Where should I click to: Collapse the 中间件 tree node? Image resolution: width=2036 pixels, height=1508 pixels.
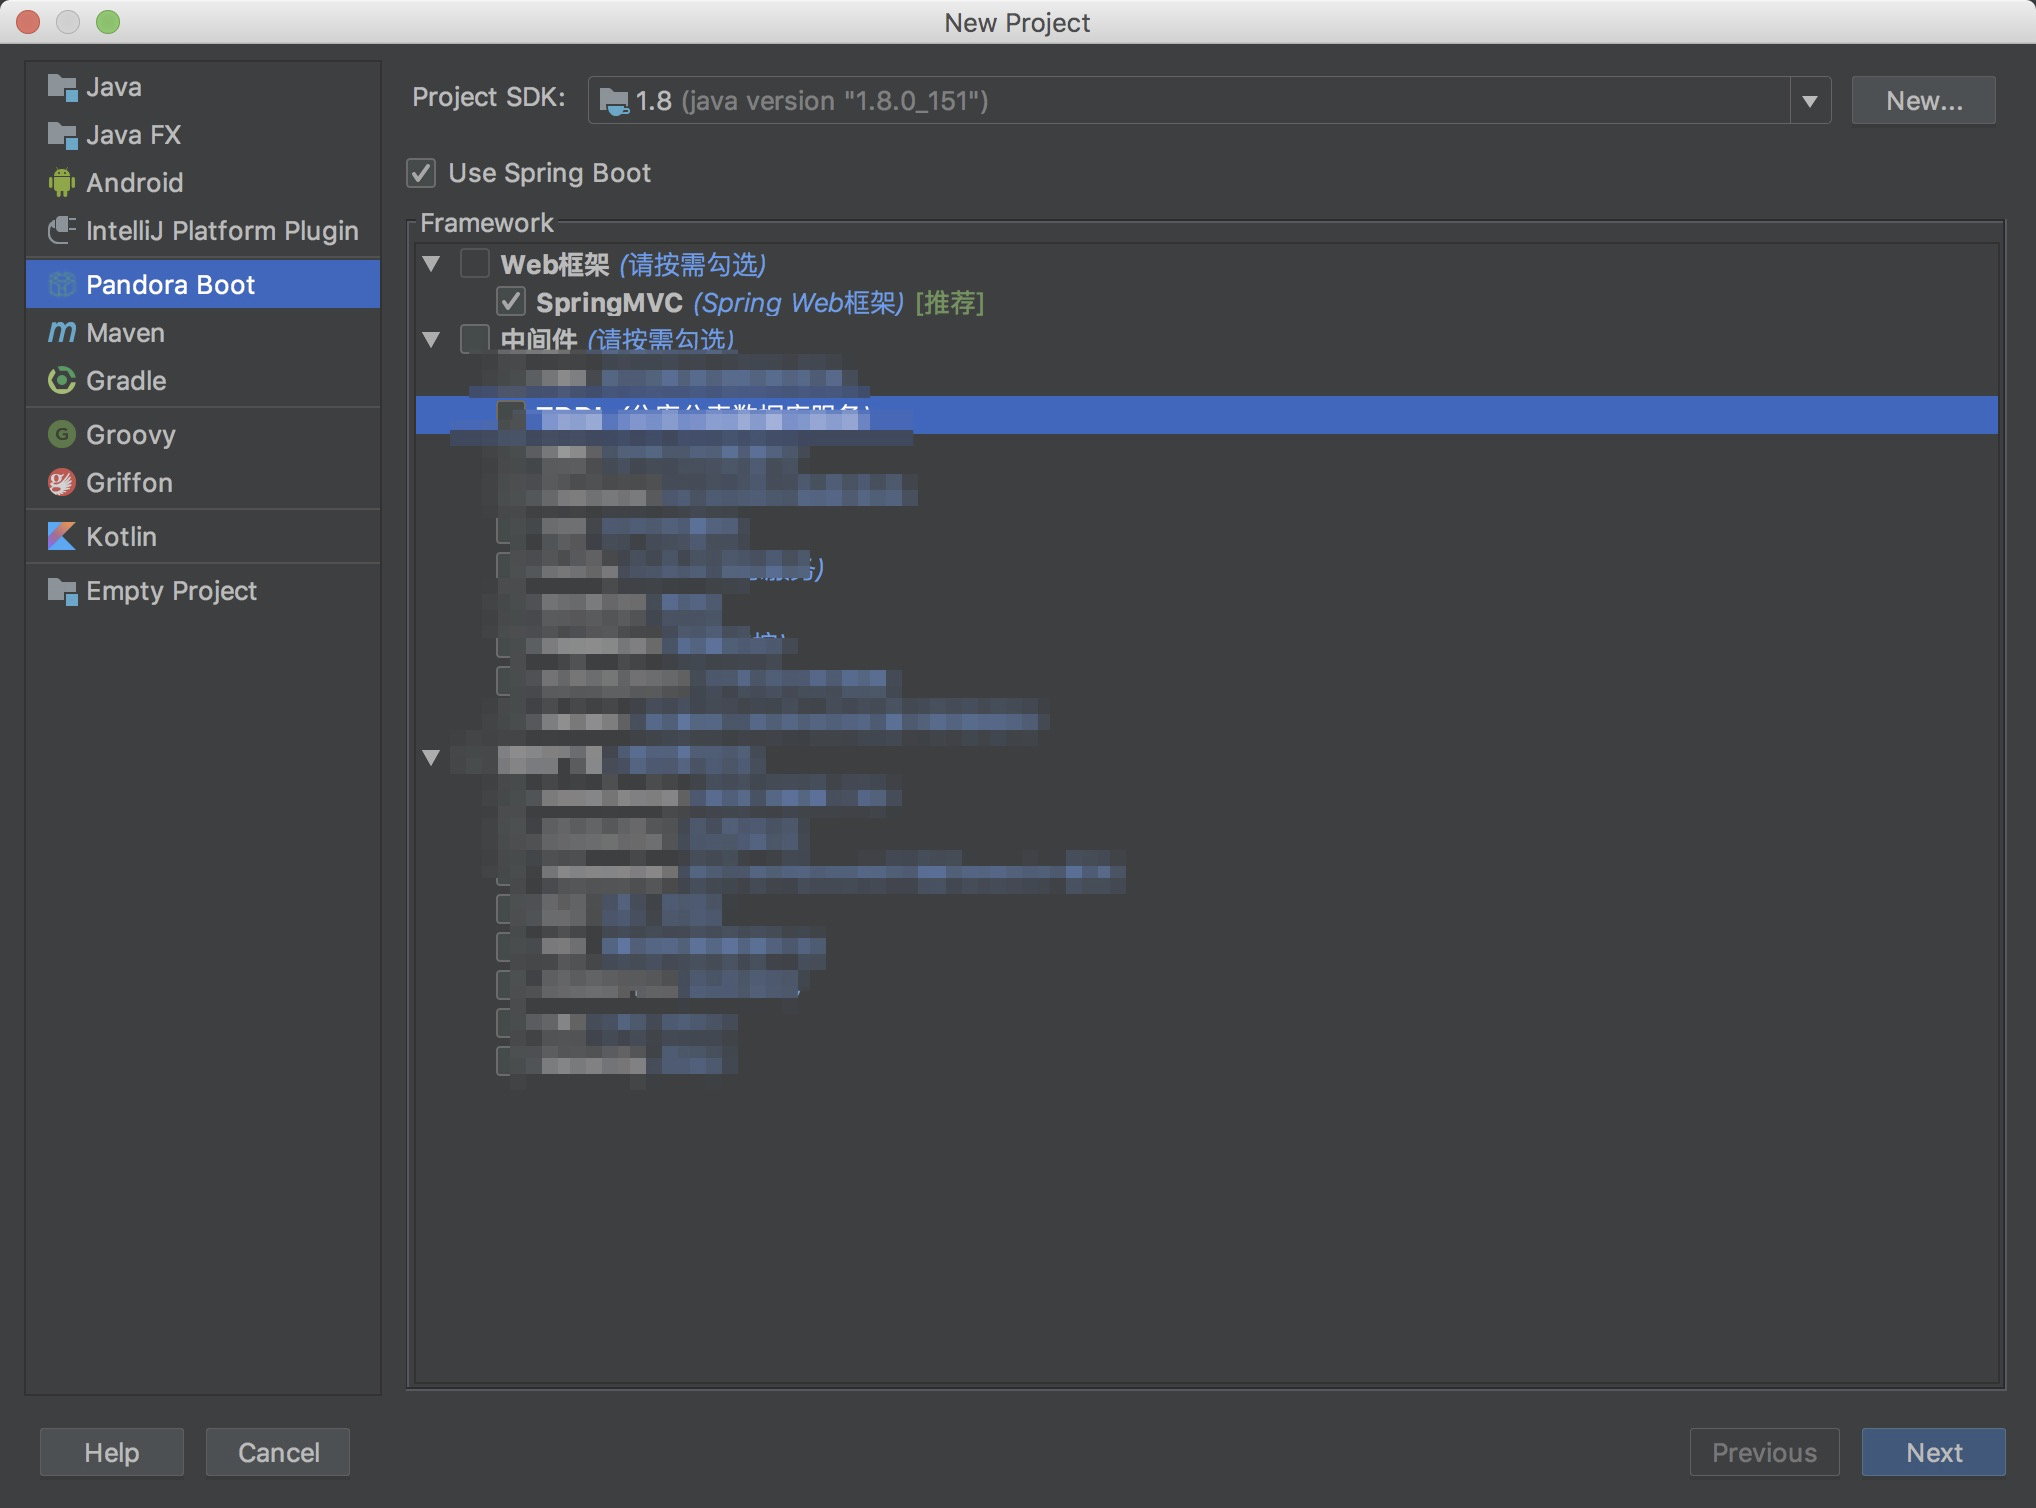pyautogui.click(x=432, y=339)
